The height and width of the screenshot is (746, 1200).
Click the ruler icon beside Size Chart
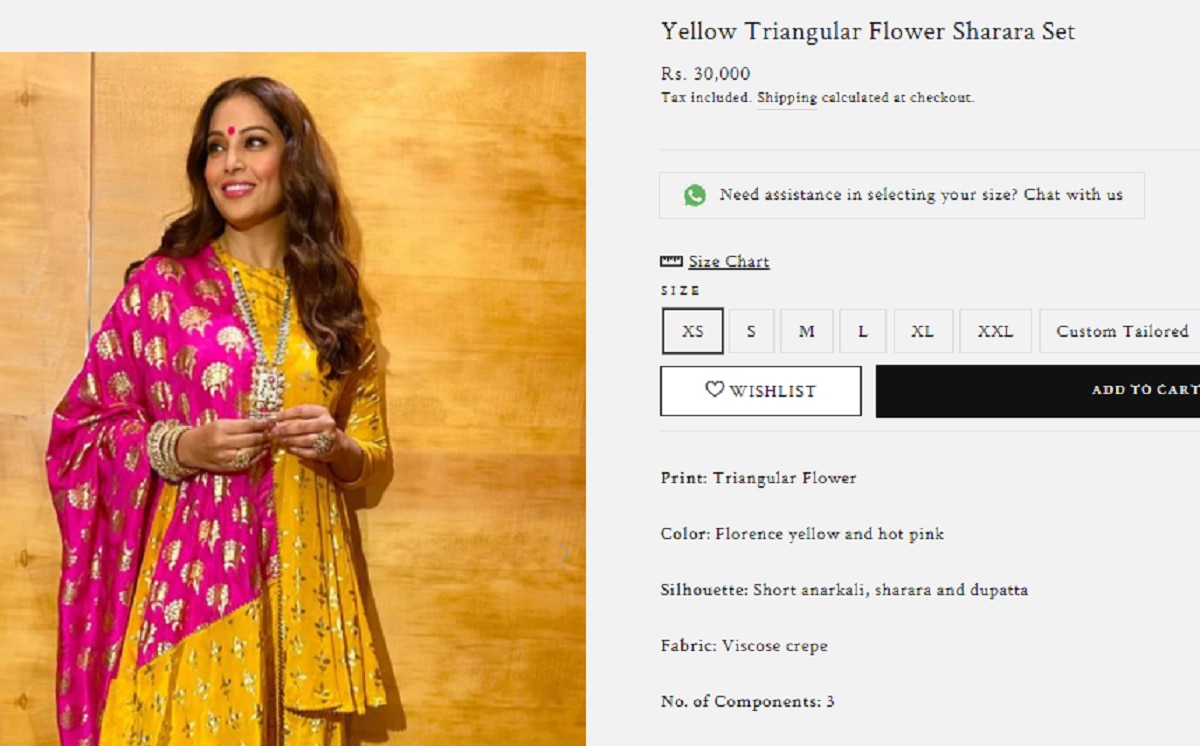tap(671, 262)
